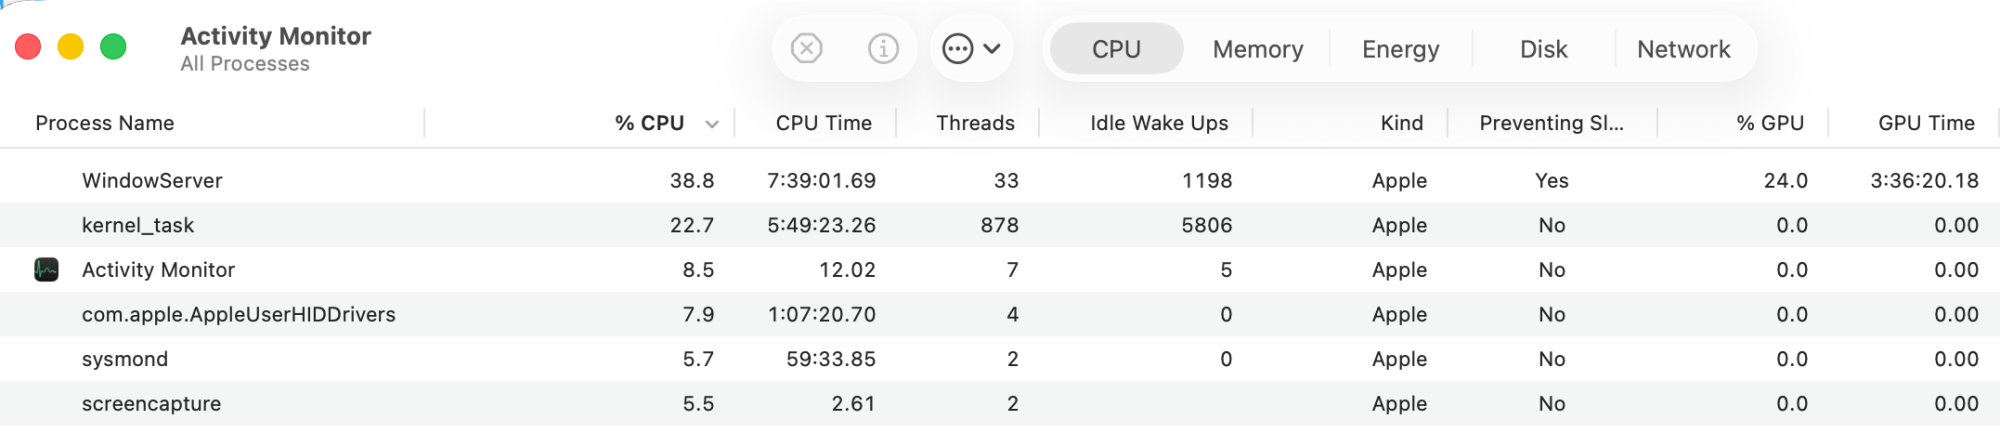2000x433 pixels.
Task: Toggle sort direction arrow on % CPU column
Action: 712,124
